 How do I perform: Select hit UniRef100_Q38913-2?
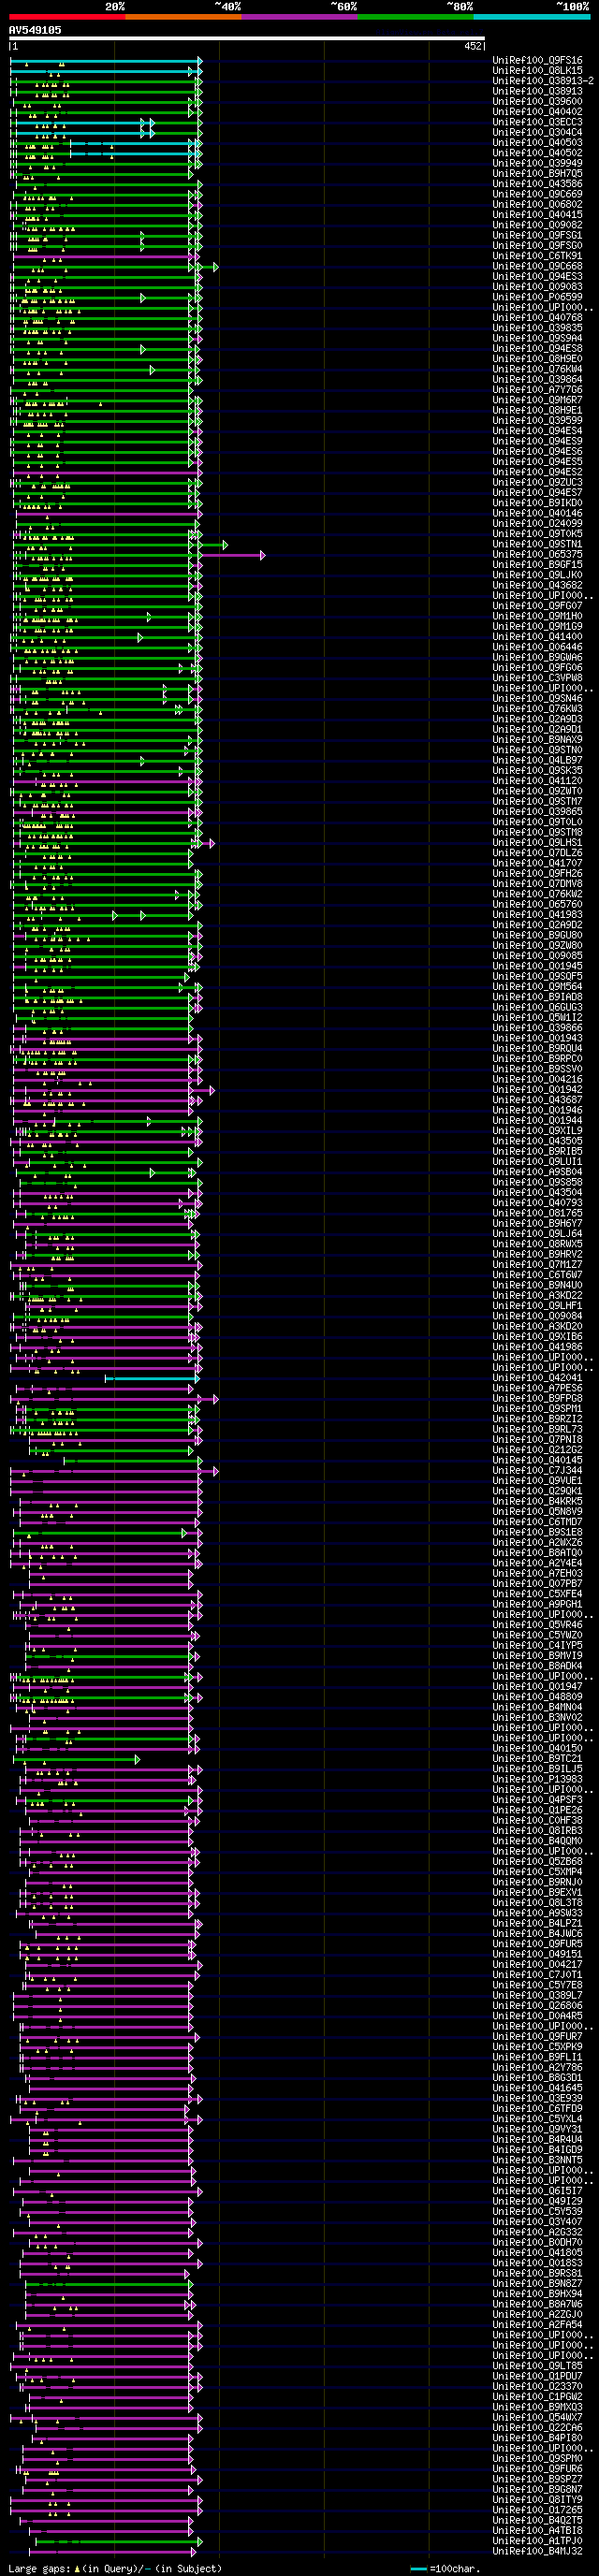coord(543,81)
